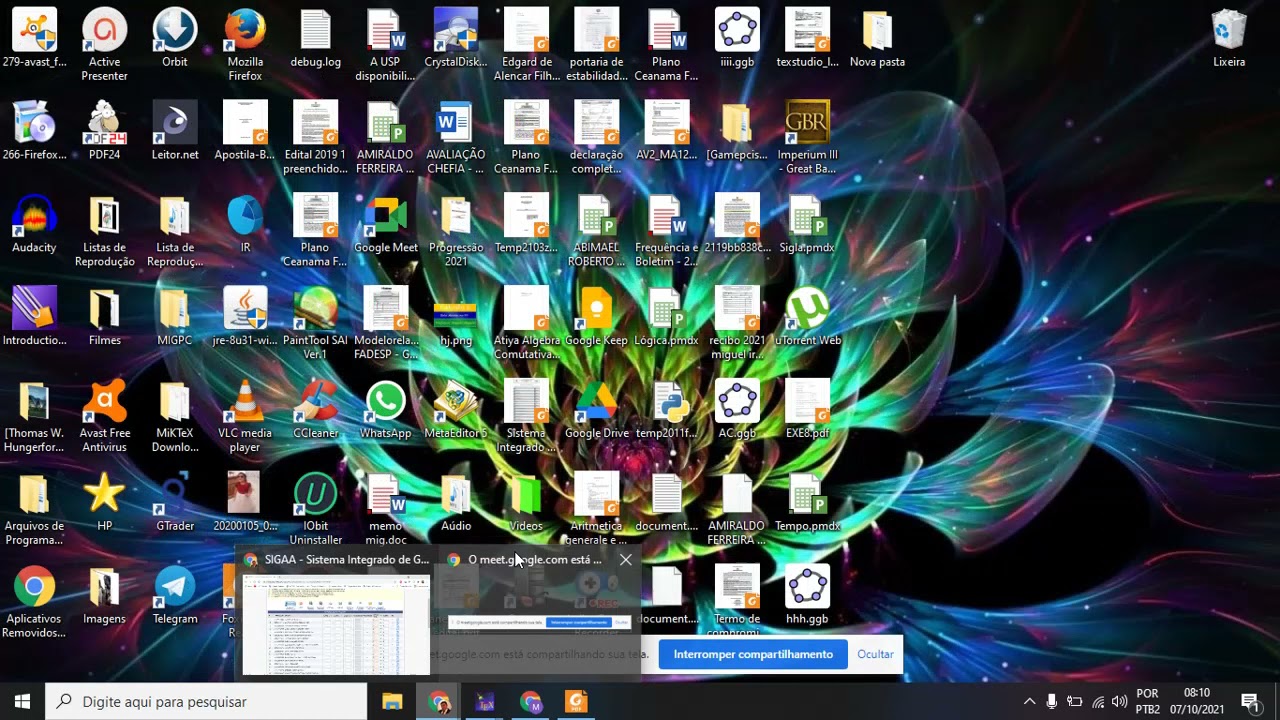This screenshot has height=720, width=1280.
Task: Select the Google Meet desktop icon
Action: tap(385, 224)
